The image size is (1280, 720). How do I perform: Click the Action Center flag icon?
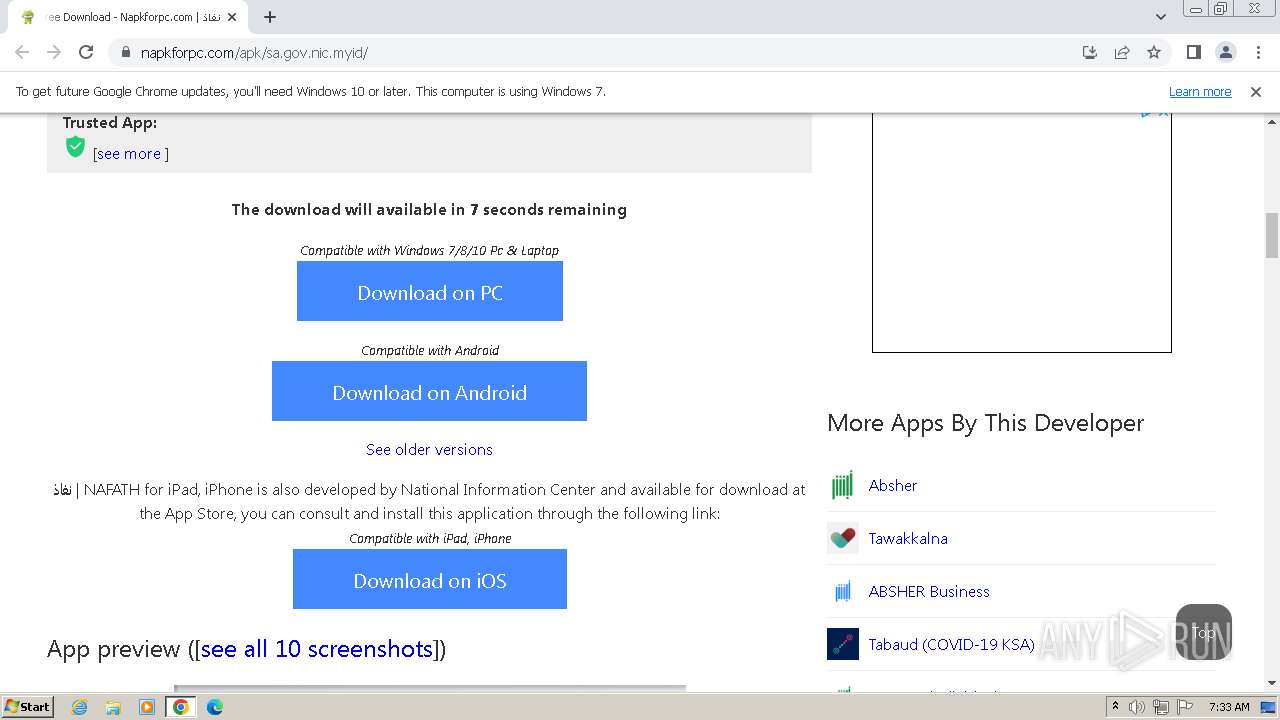click(1185, 707)
